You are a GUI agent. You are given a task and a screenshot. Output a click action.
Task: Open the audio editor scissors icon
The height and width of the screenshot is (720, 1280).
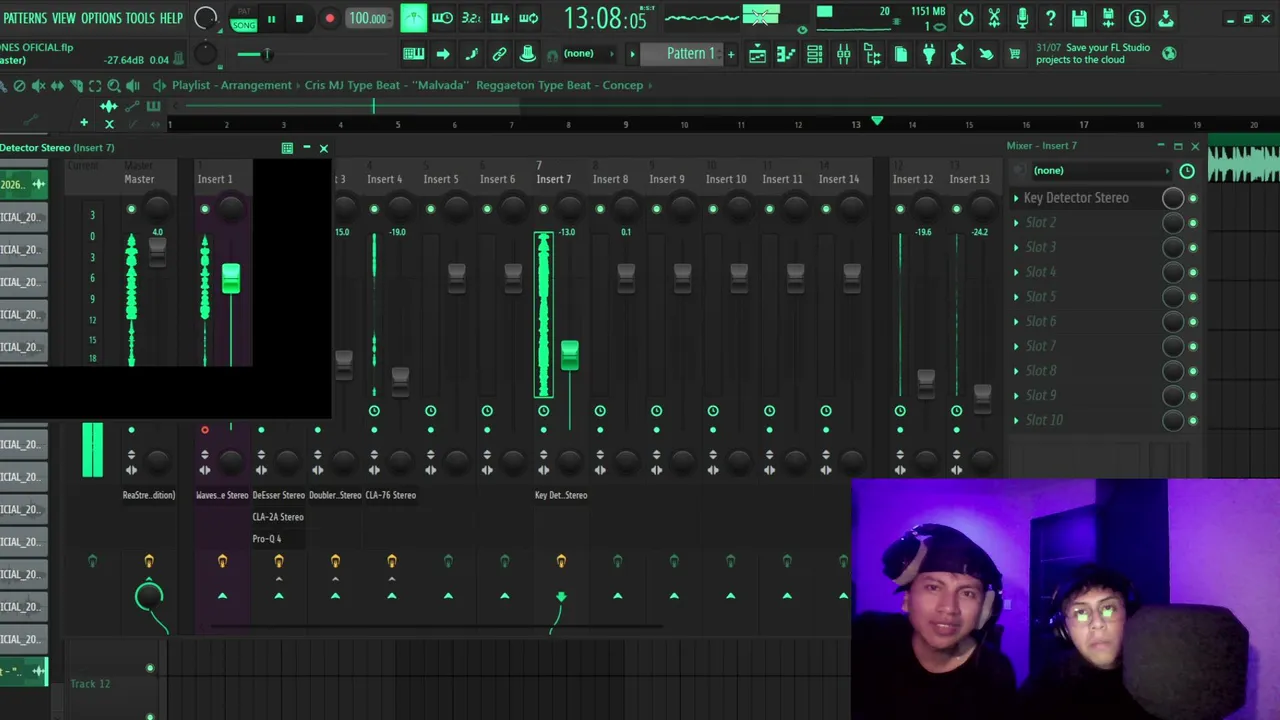click(x=994, y=18)
